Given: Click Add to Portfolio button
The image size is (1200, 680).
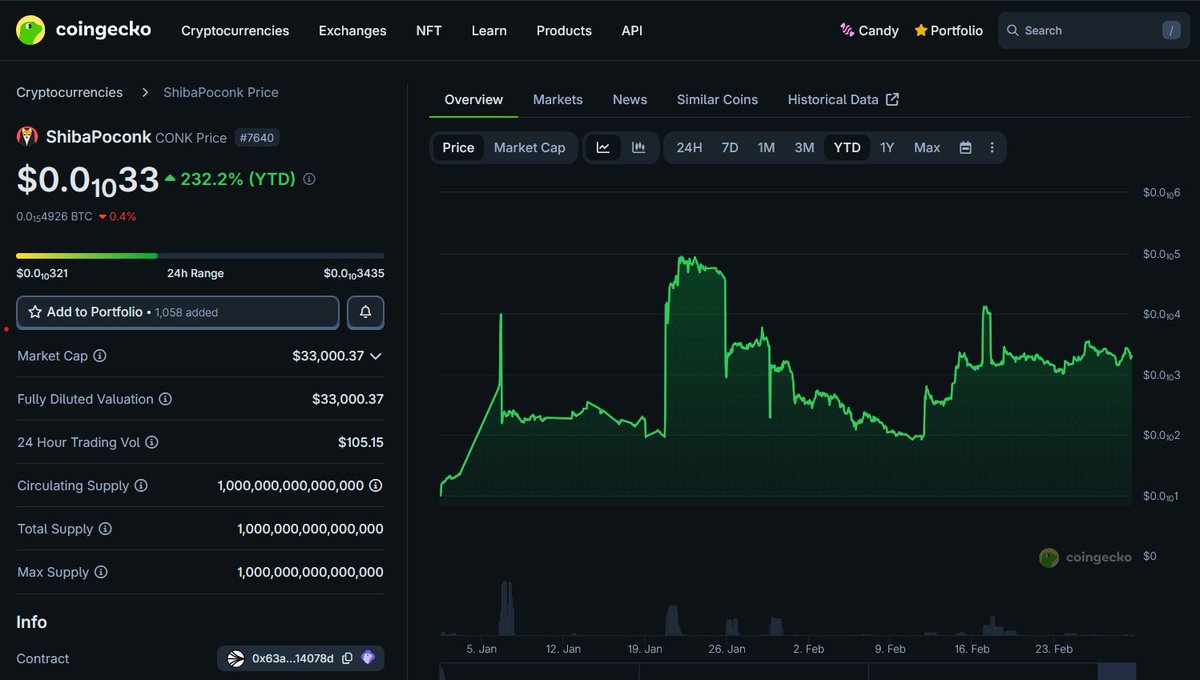Looking at the screenshot, I should coord(178,312).
